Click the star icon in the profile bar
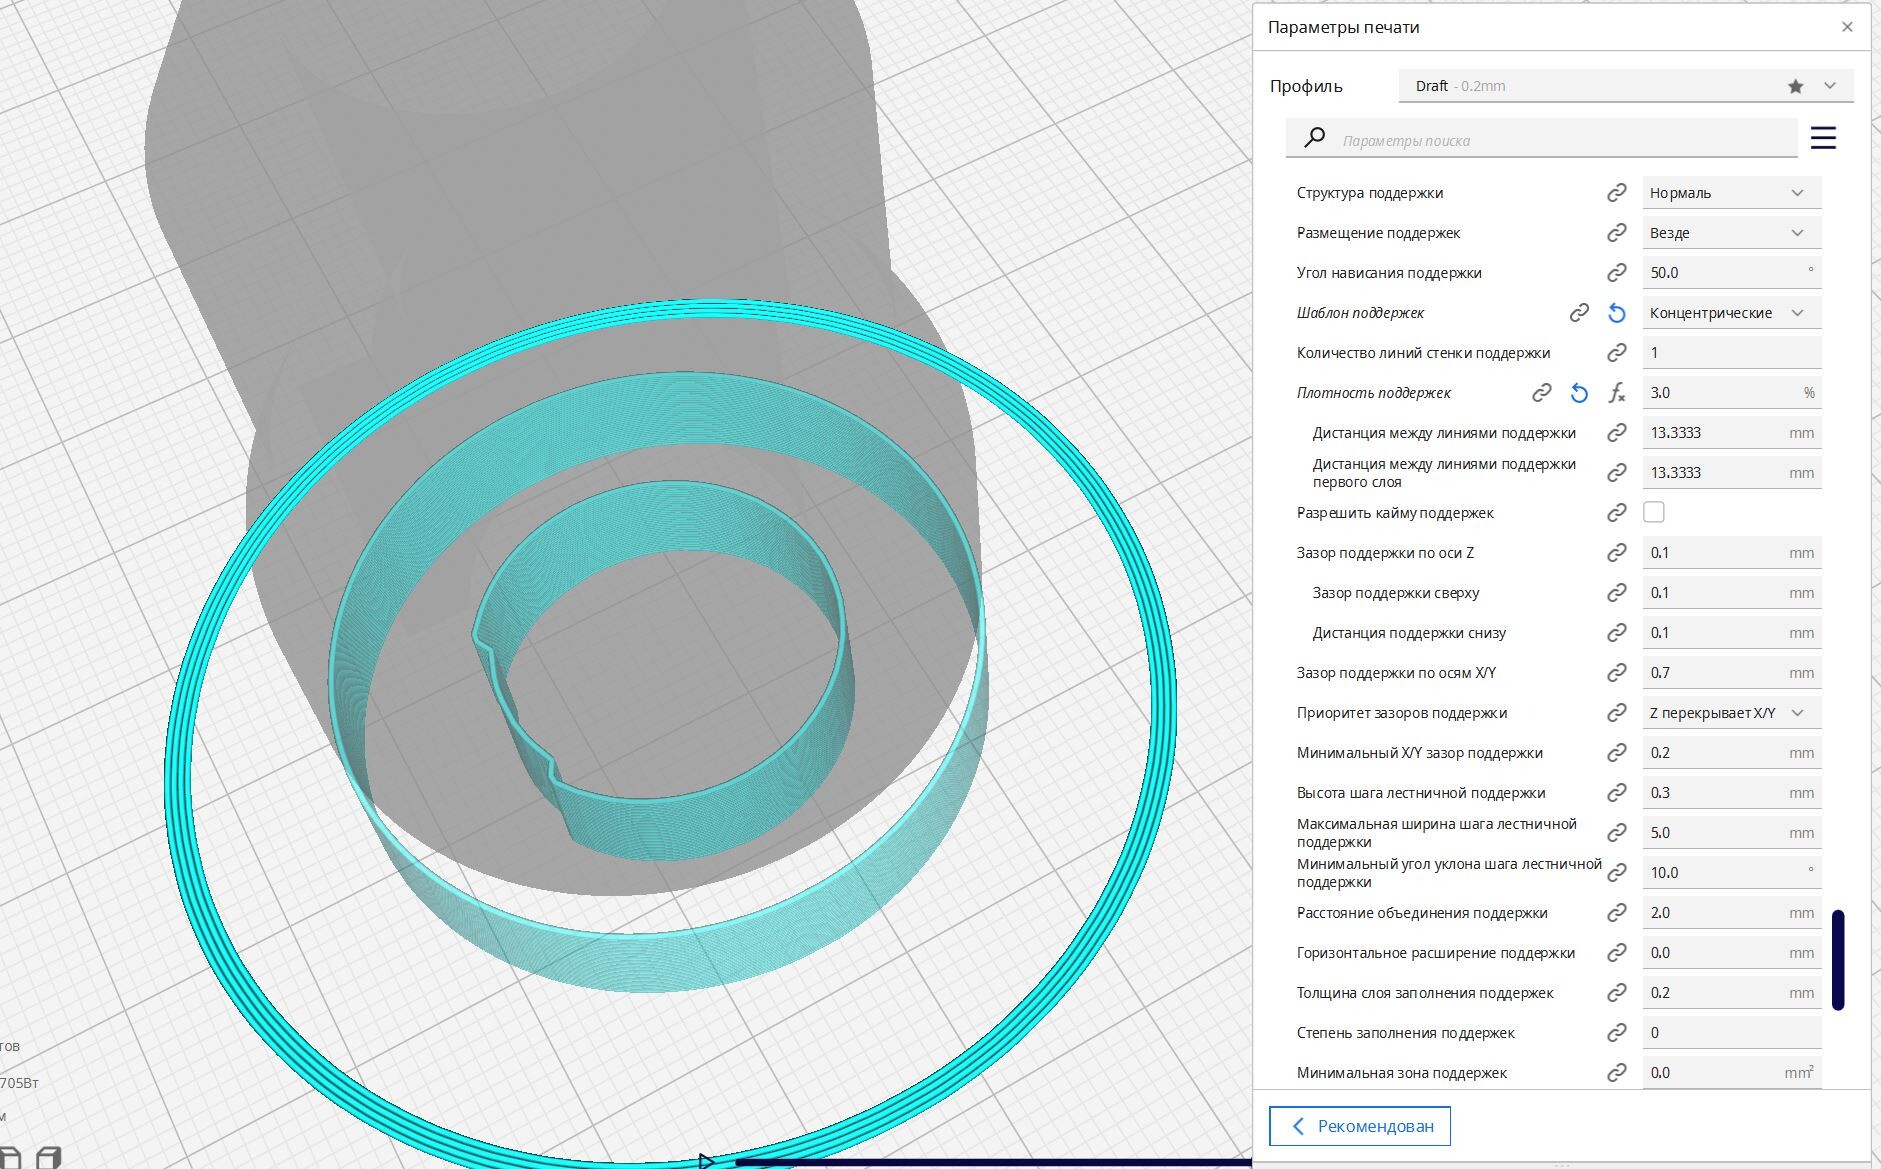Screen dimensions: 1881x1169 [x=1795, y=86]
